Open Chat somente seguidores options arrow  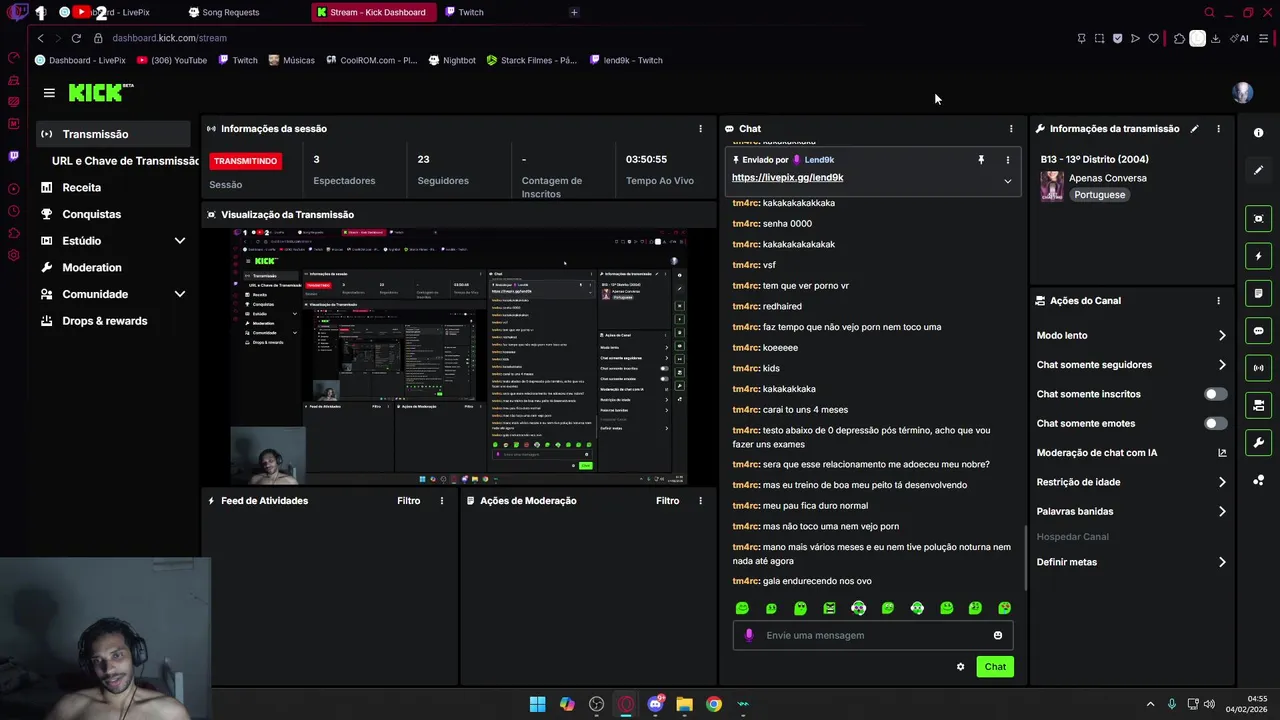click(1221, 365)
